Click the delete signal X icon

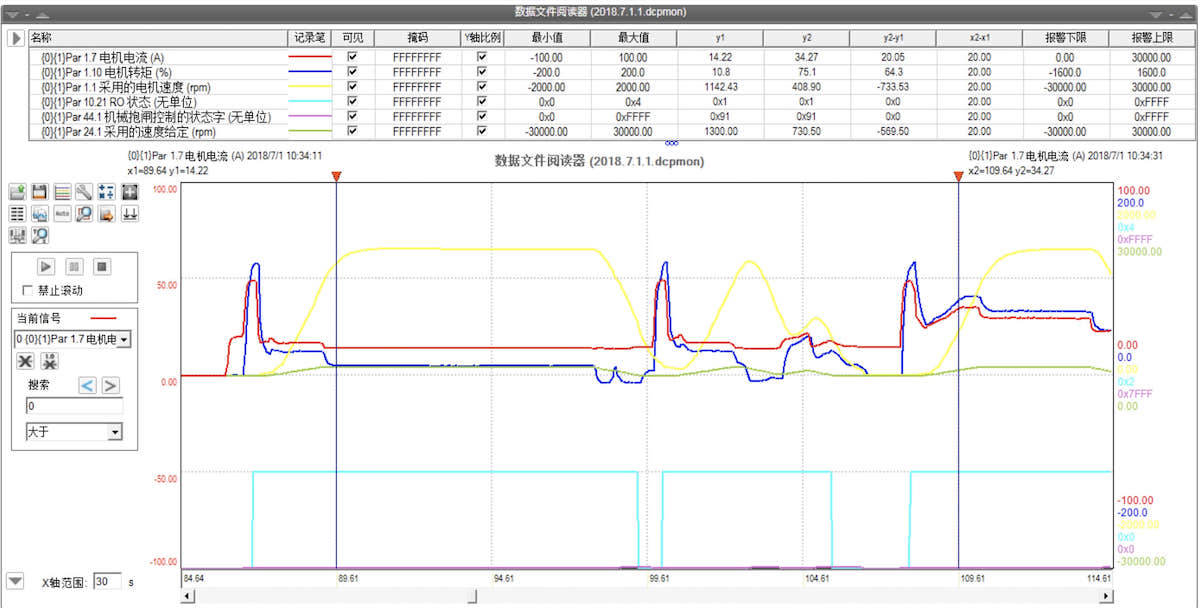(x=27, y=360)
